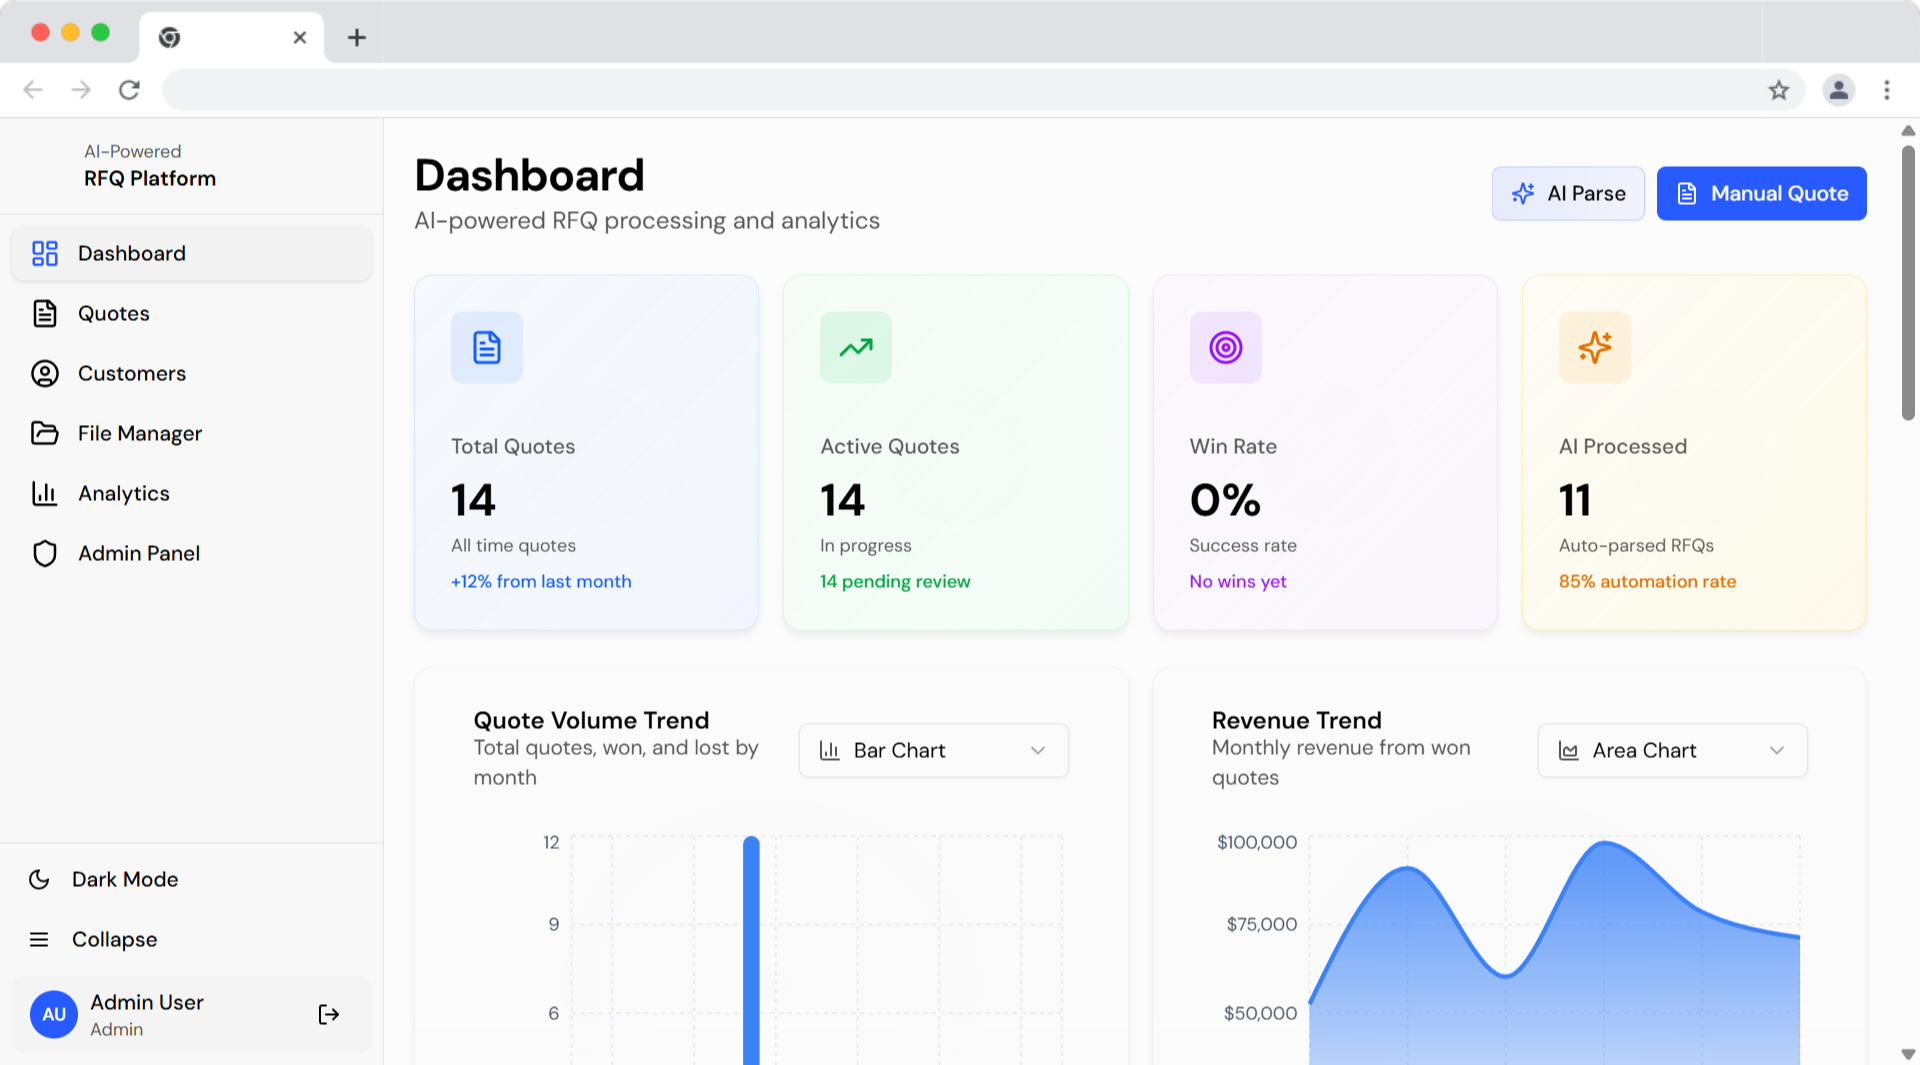
Task: Open the Bar Chart type dropdown
Action: click(x=934, y=750)
